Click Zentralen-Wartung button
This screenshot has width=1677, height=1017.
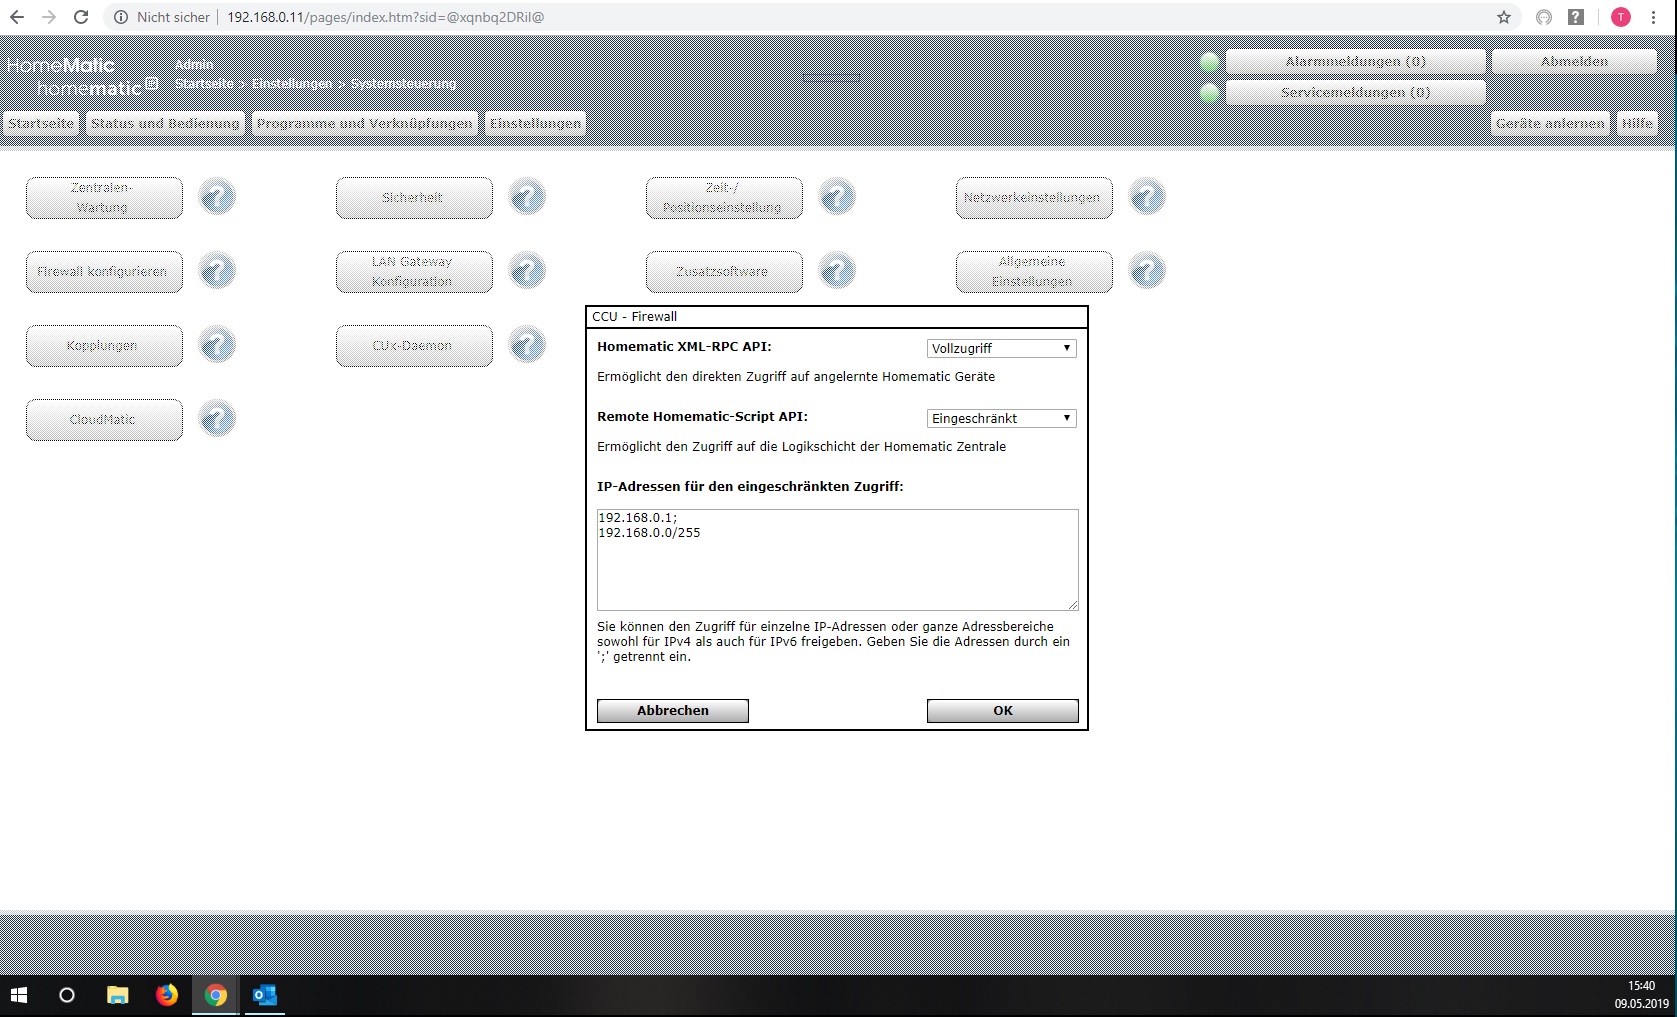[x=104, y=197]
